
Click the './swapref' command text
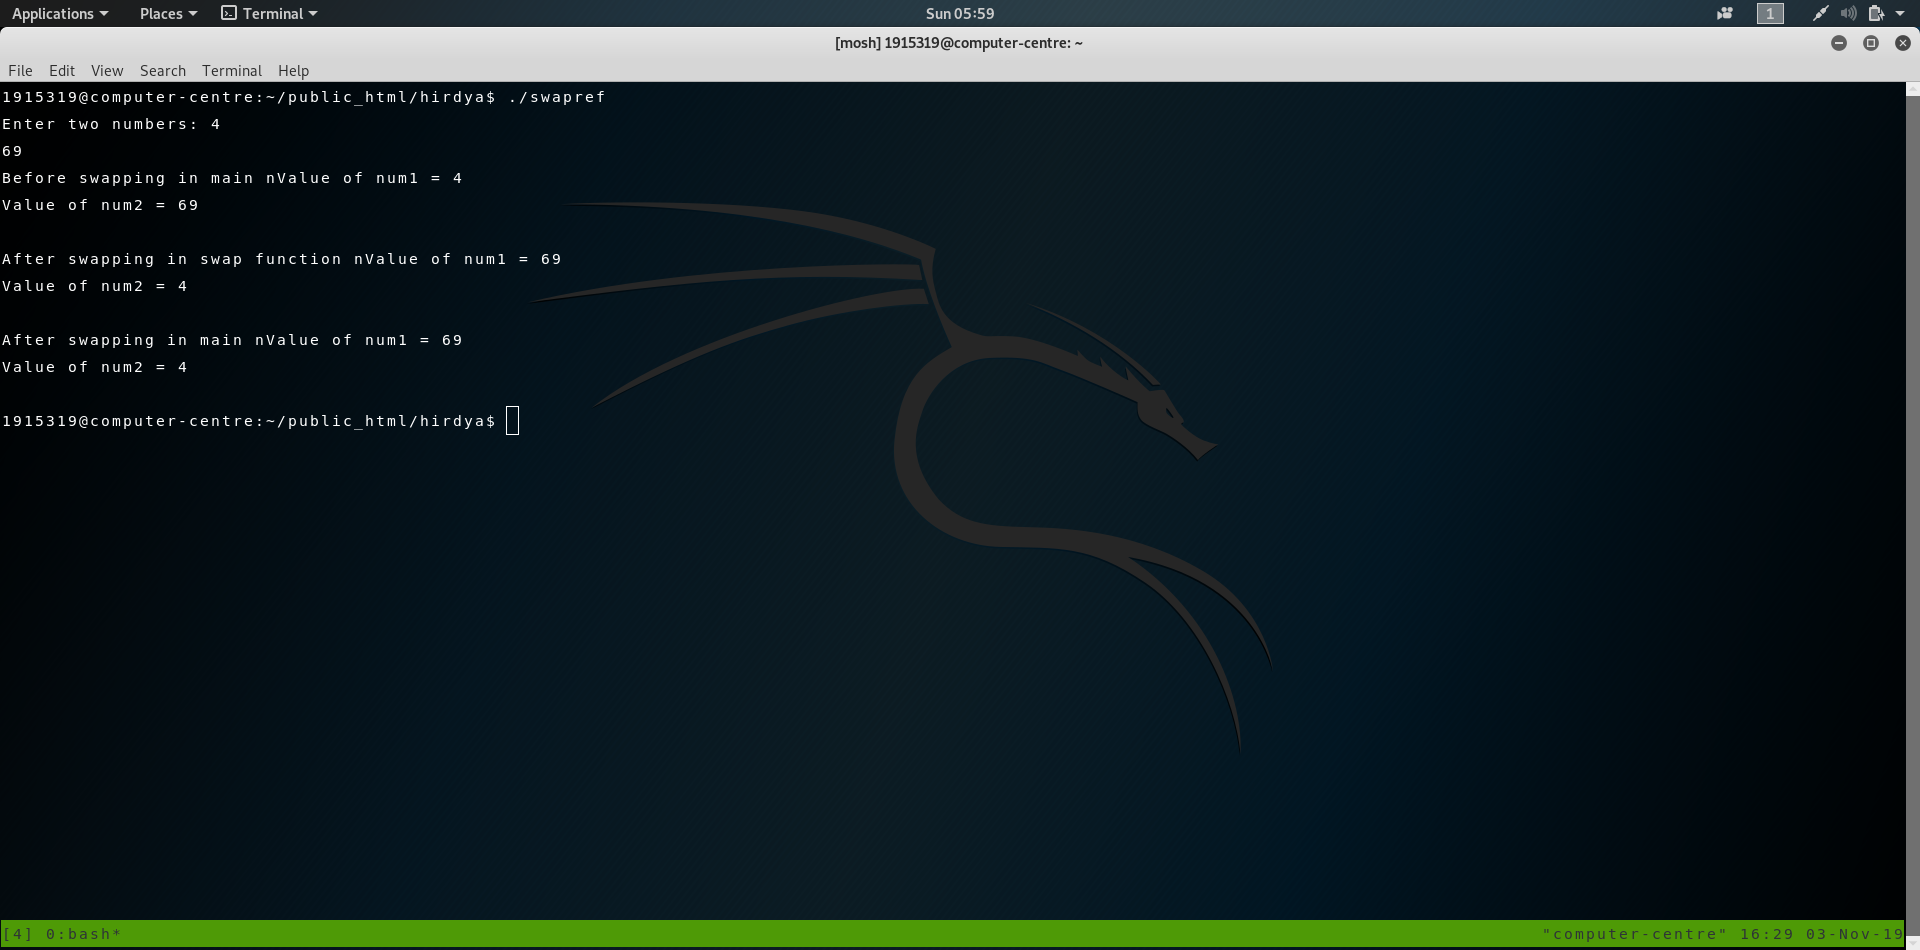click(x=557, y=97)
